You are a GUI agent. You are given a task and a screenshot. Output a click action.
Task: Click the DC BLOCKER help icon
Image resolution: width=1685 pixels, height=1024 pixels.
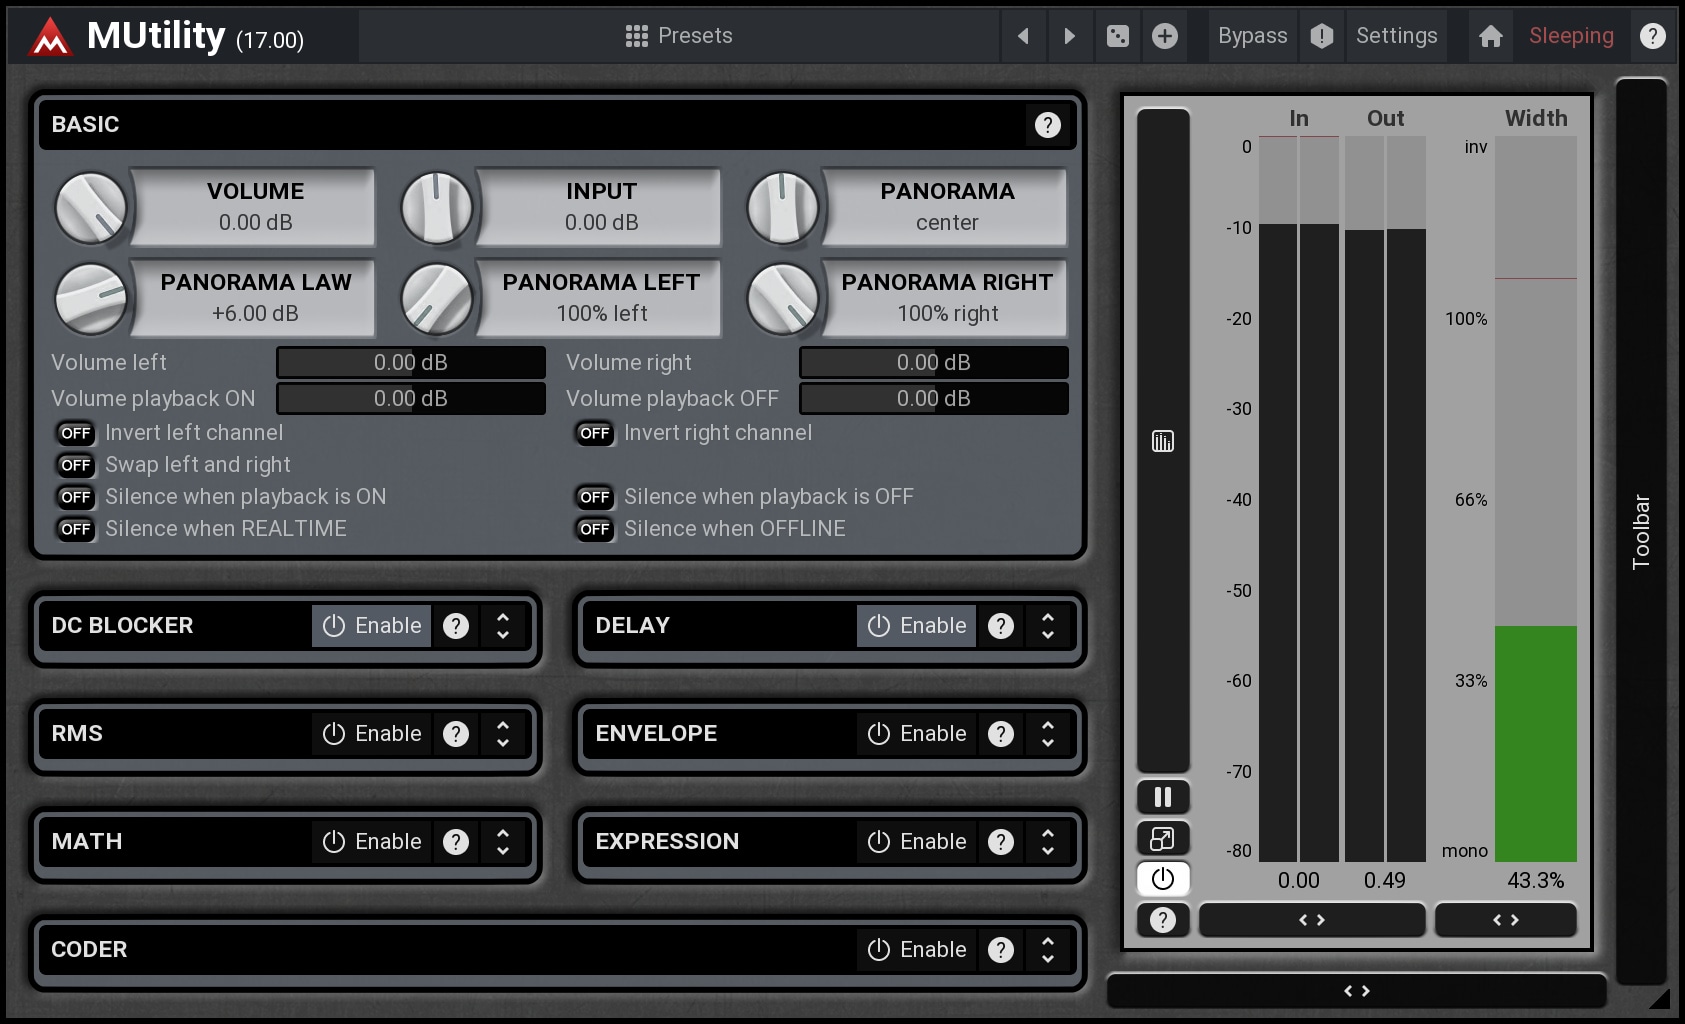[x=456, y=626]
